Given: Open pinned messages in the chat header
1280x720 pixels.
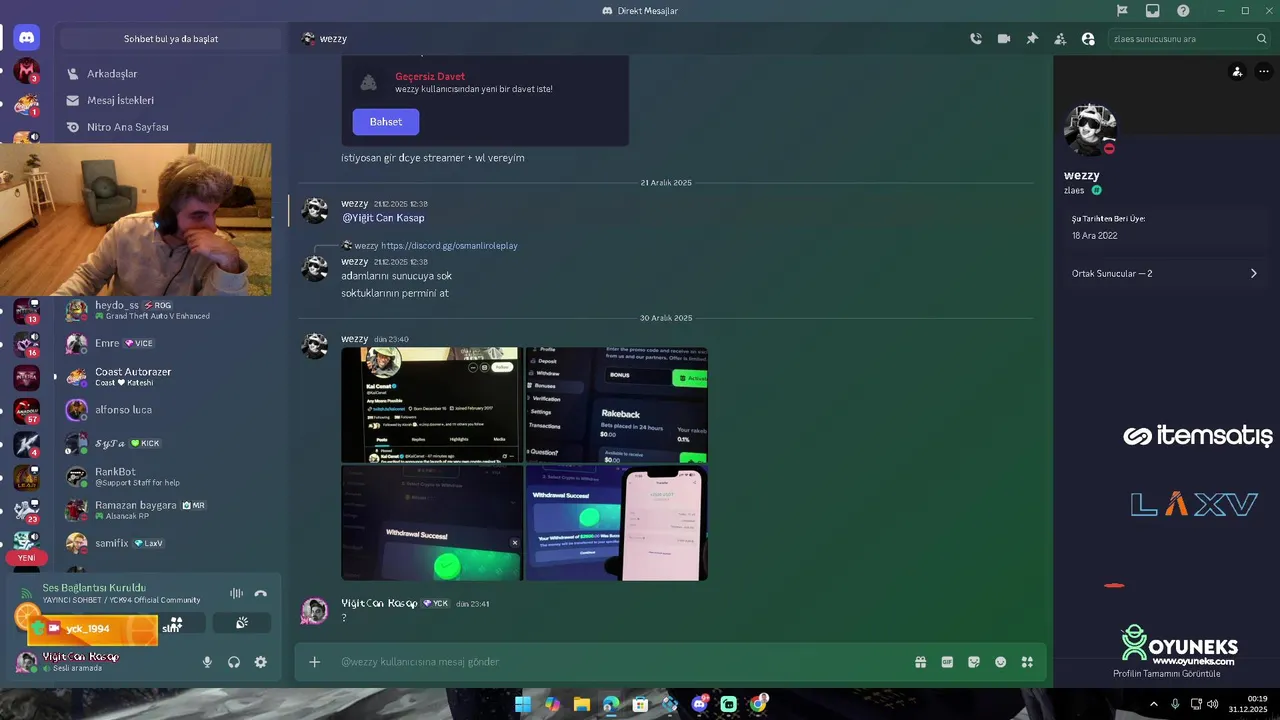Looking at the screenshot, I should (x=1032, y=39).
